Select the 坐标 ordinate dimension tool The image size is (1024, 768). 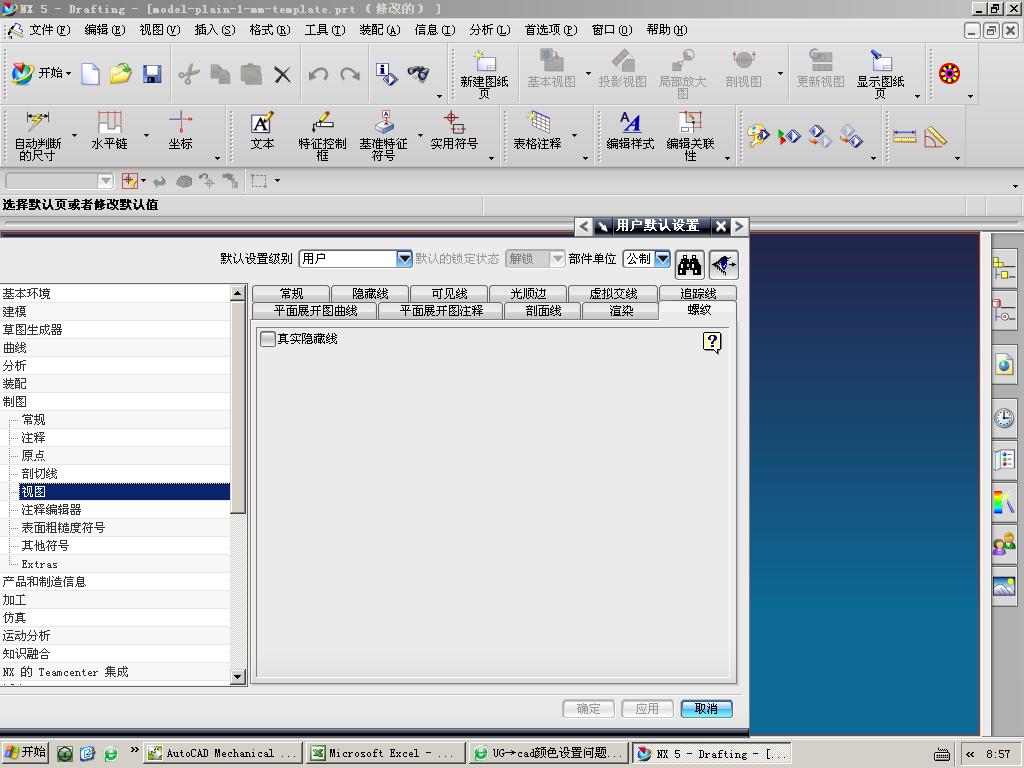(x=180, y=131)
